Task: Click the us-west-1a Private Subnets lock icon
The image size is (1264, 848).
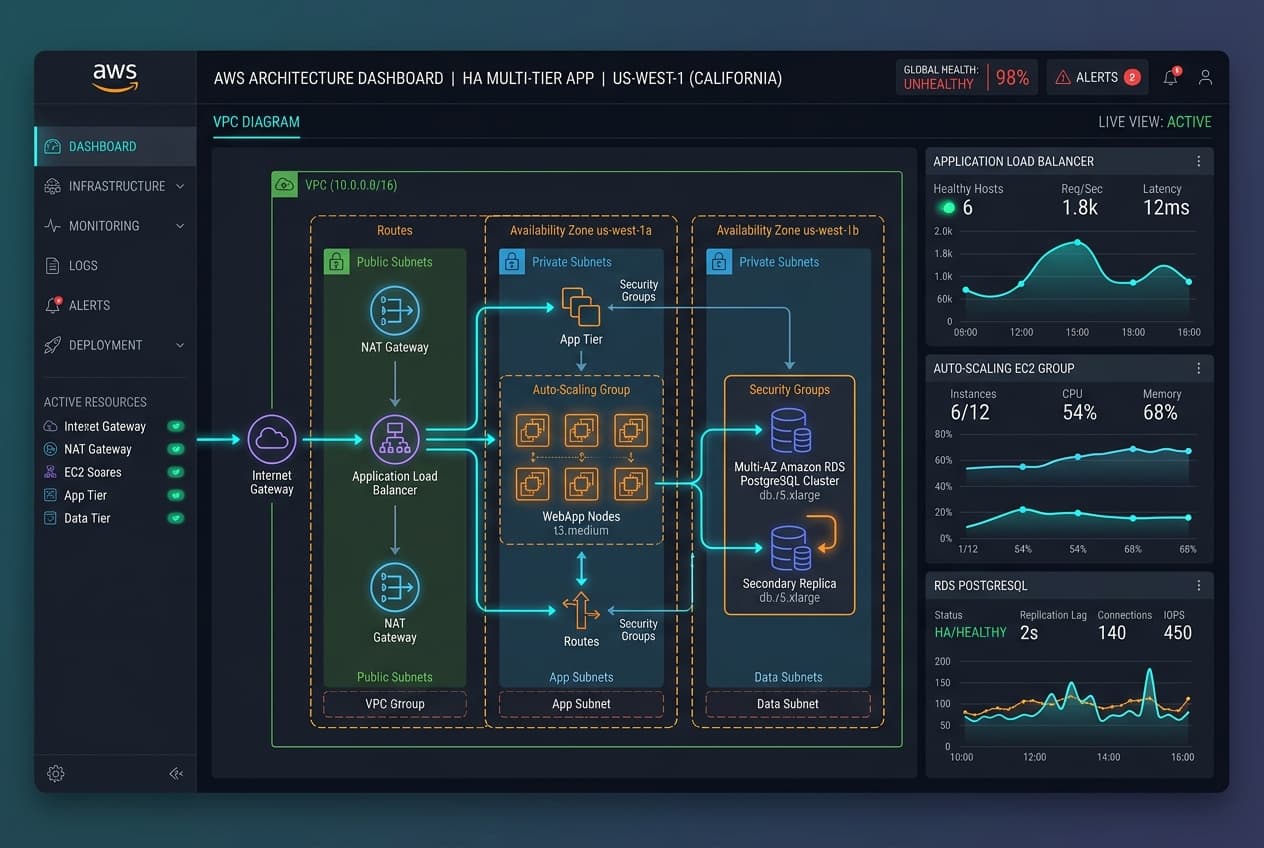Action: (511, 262)
